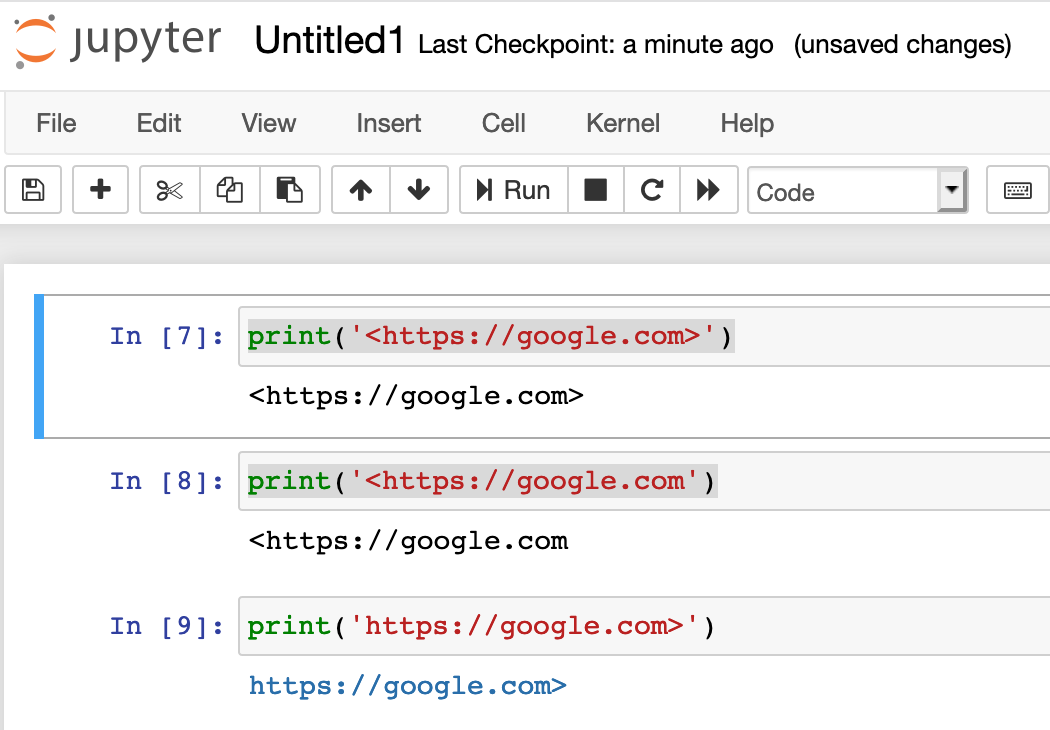Interrupt the kernel with the stop icon

(x=596, y=190)
